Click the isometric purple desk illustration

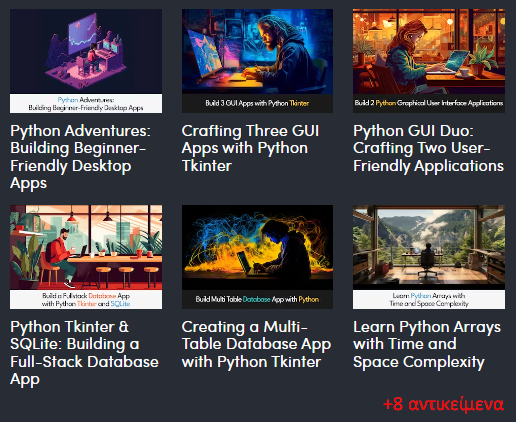tap(86, 52)
